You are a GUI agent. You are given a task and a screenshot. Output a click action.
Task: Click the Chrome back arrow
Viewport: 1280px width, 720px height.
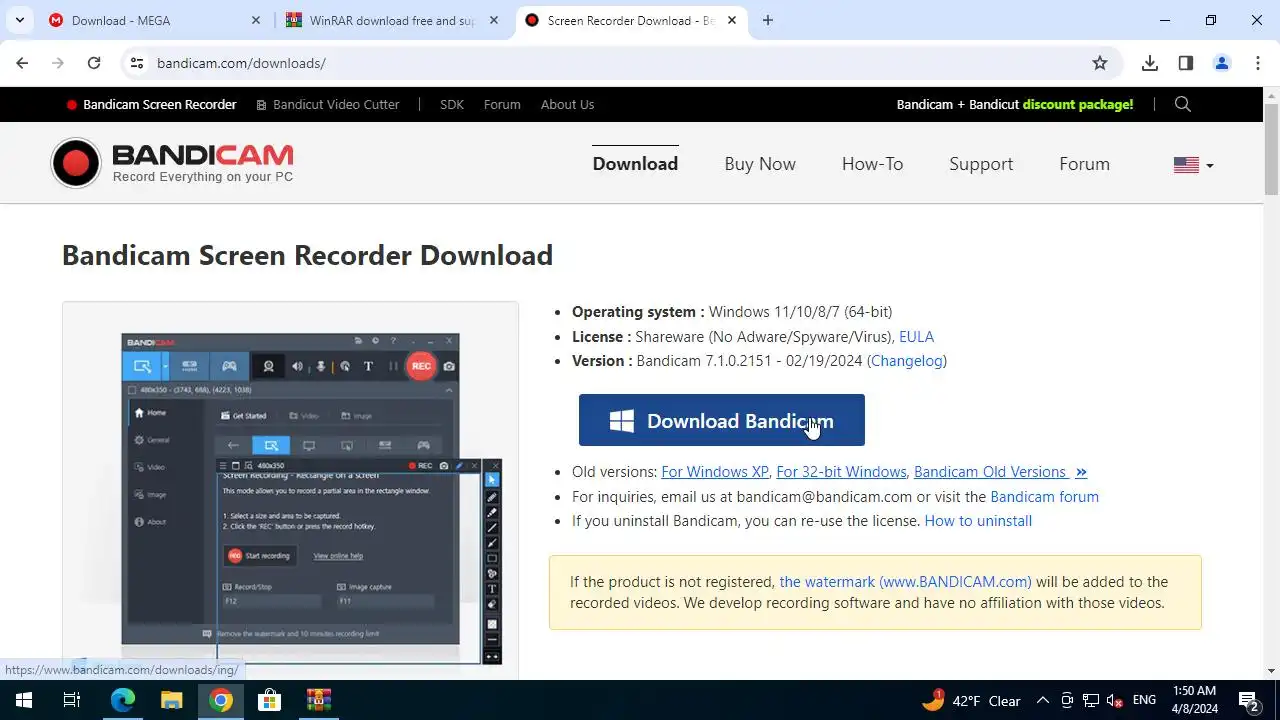[22, 63]
